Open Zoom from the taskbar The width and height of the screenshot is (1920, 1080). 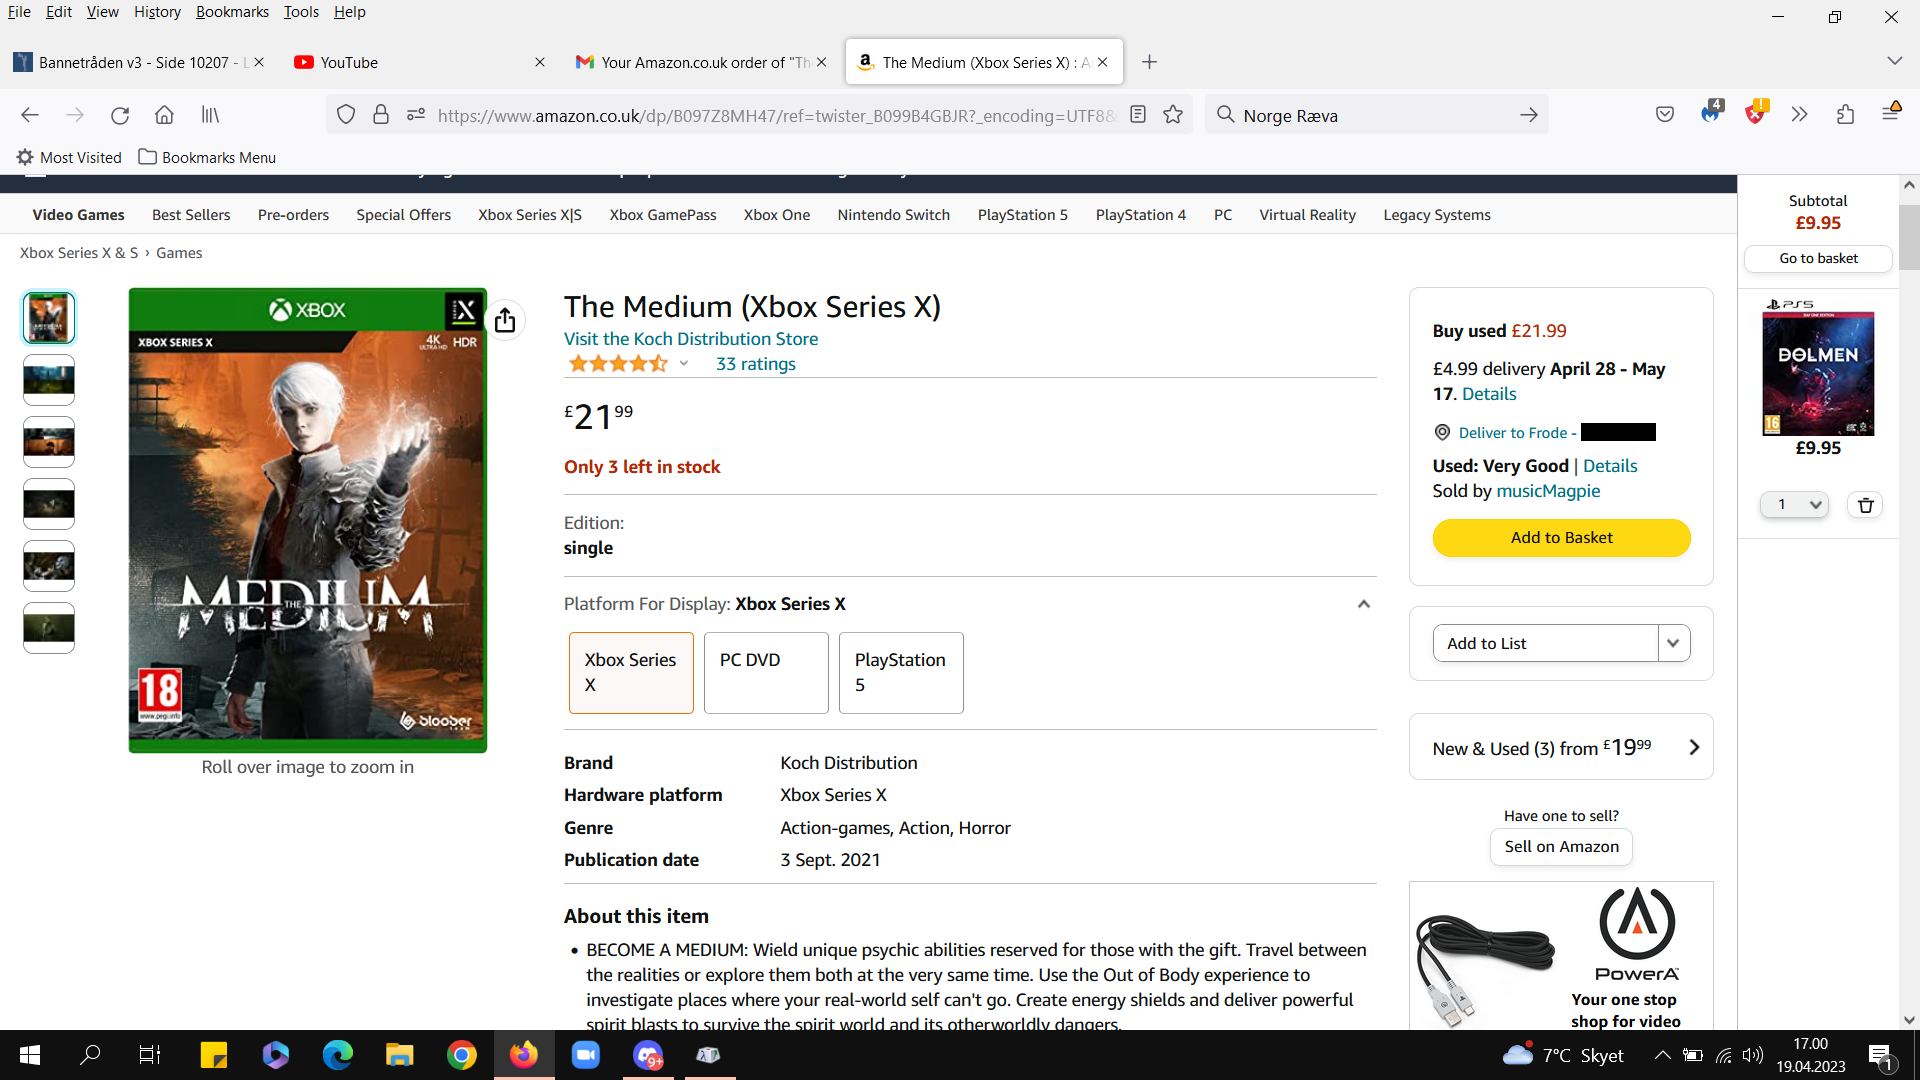(586, 1055)
